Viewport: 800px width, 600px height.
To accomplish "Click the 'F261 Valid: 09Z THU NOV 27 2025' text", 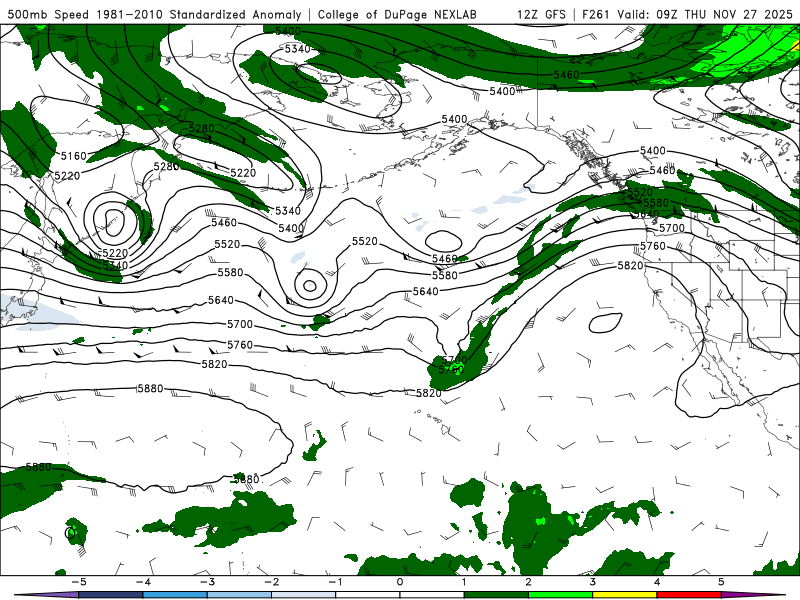I will tap(687, 14).
